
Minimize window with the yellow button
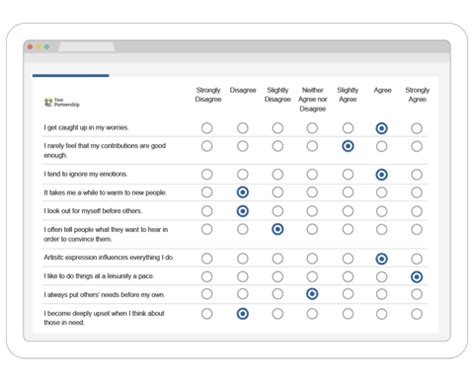point(38,47)
